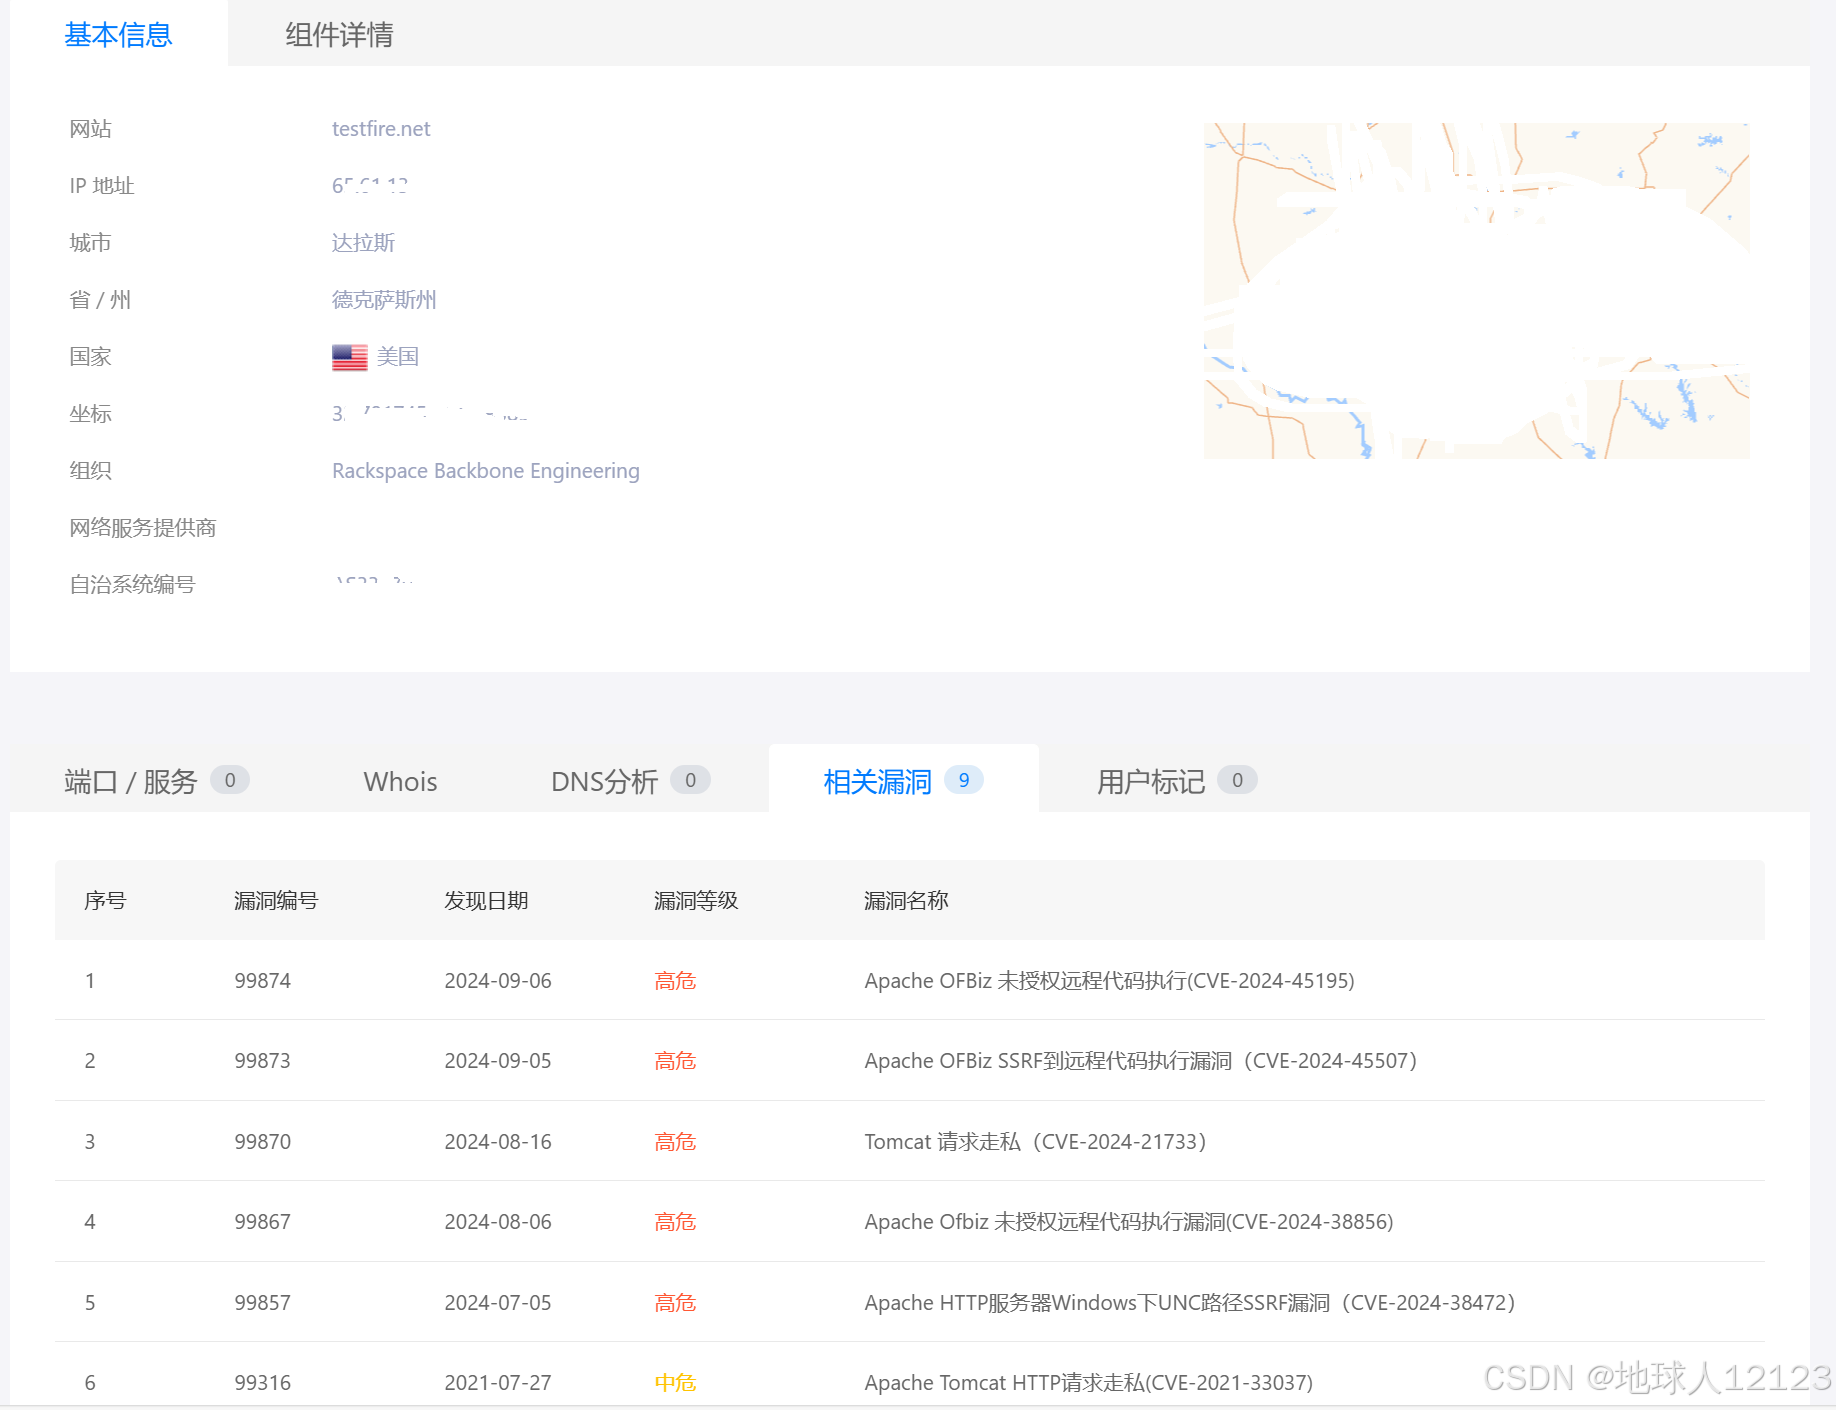This screenshot has width=1836, height=1410.
Task: Click the date 2021-07-27
Action: click(498, 1383)
